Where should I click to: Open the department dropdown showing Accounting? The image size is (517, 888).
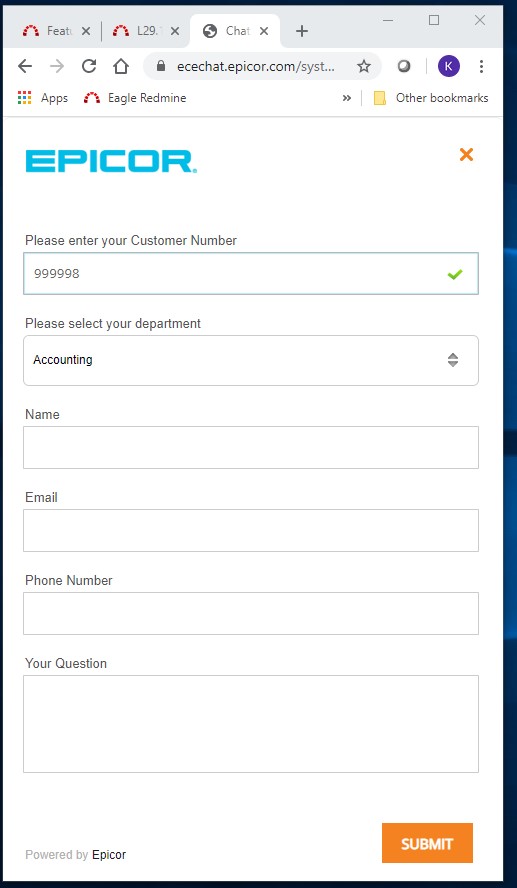tap(251, 360)
